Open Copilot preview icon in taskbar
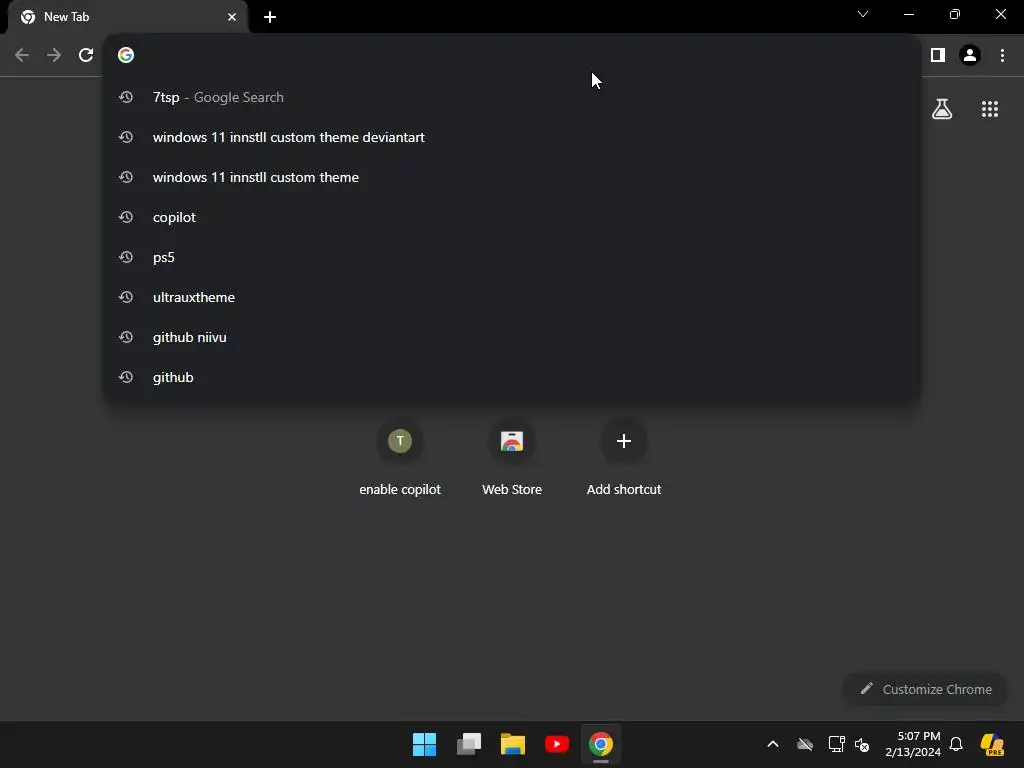1024x768 pixels. pos(992,744)
